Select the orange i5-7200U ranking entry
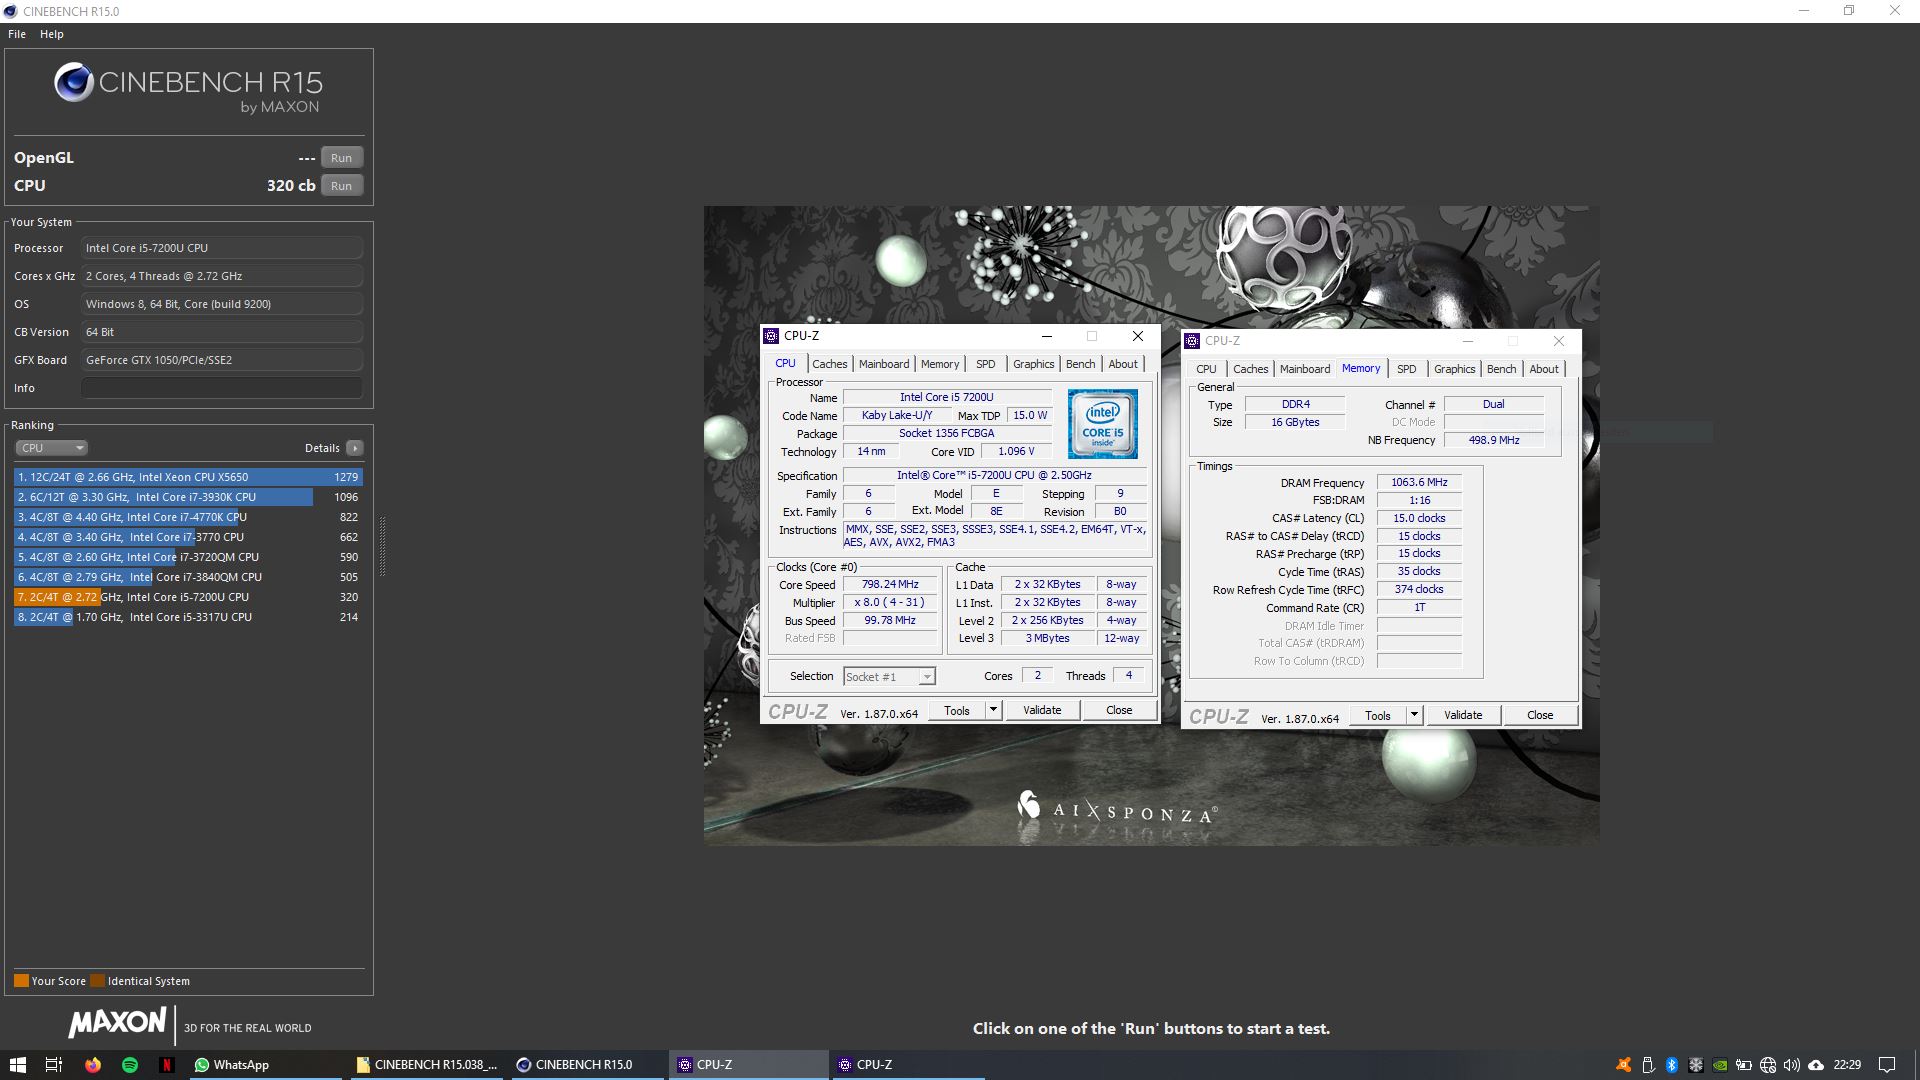 pyautogui.click(x=188, y=597)
